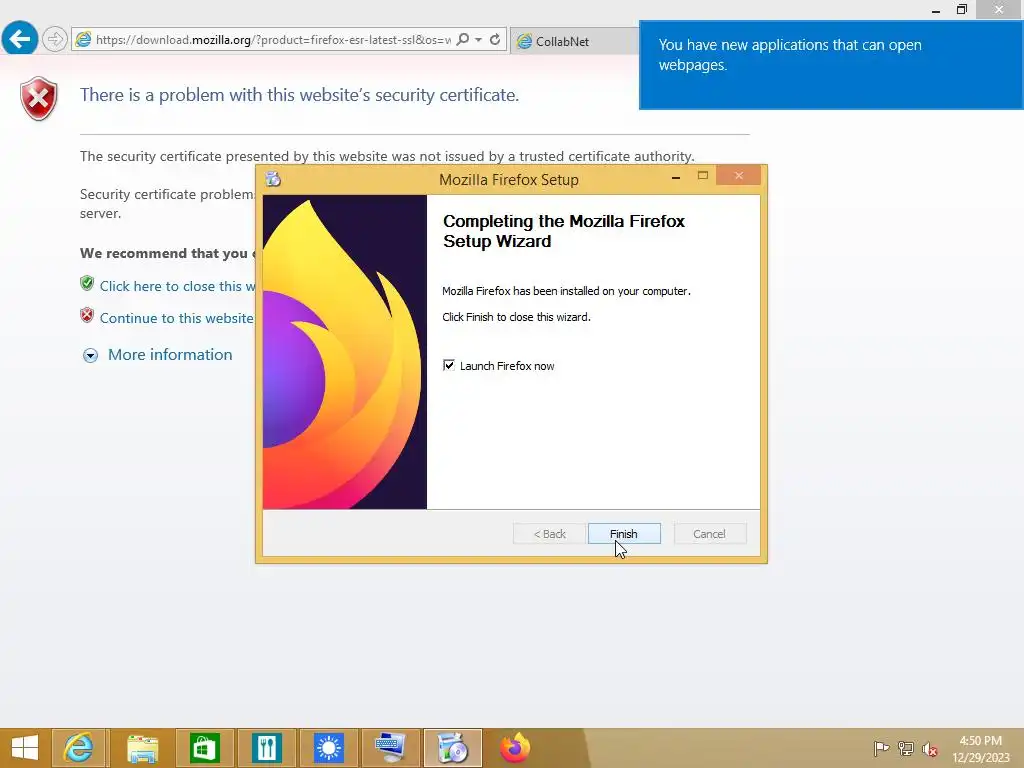Click the new applications notification banner
This screenshot has height=768, width=1024.
[x=831, y=65]
